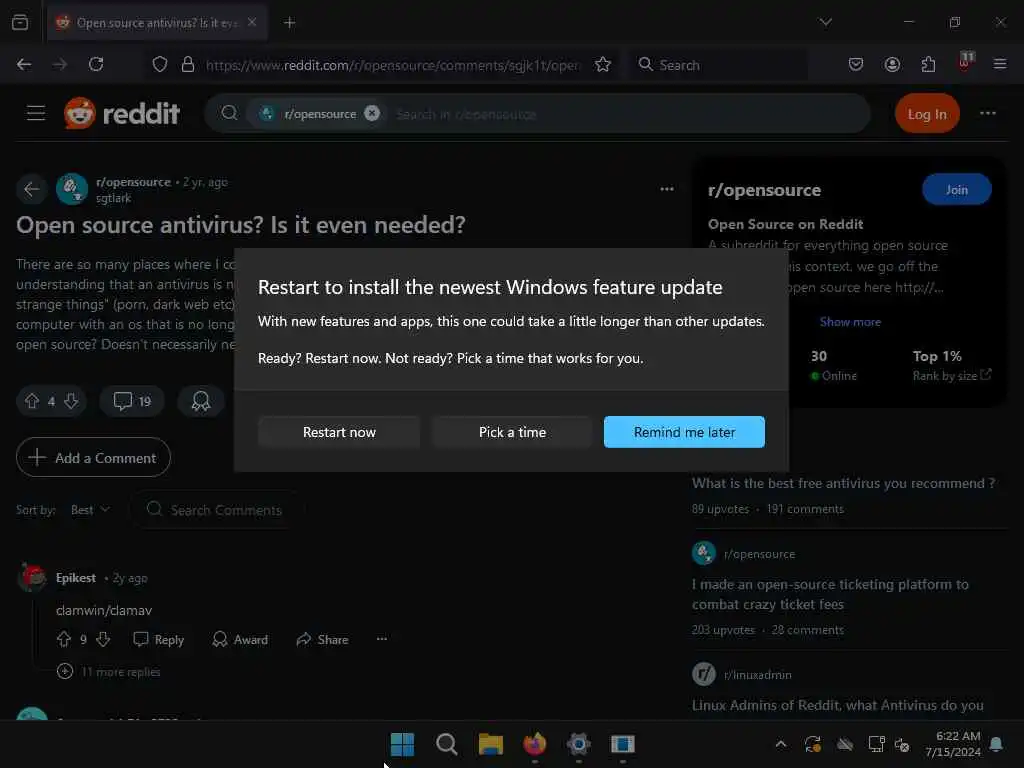This screenshot has width=1024, height=768.
Task: Bookmark this page with star icon
Action: [602, 64]
